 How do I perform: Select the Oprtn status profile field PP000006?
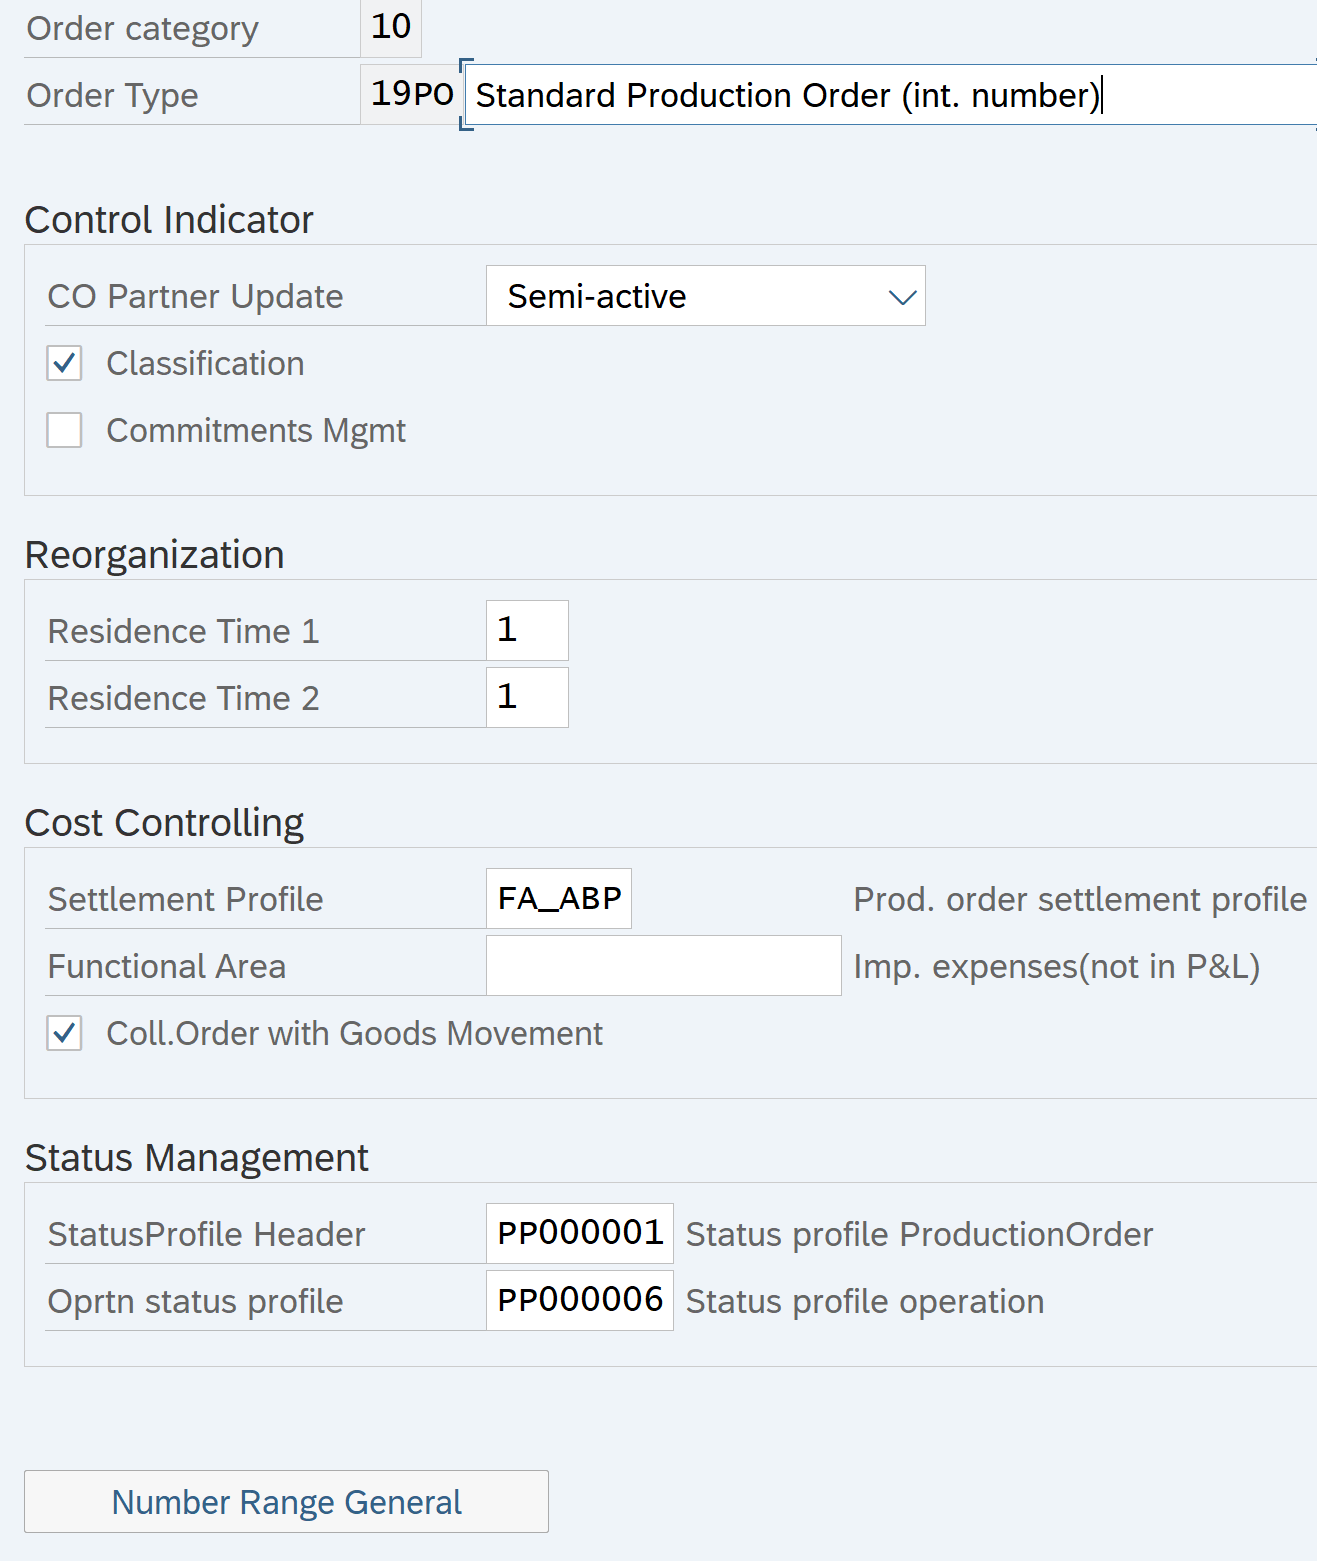pyautogui.click(x=579, y=1300)
